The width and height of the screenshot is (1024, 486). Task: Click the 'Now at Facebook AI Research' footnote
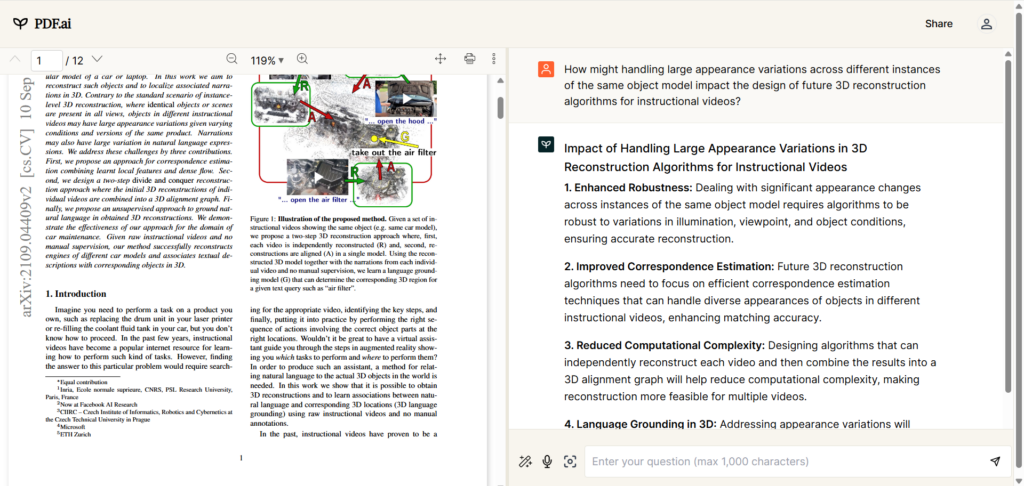(96, 404)
